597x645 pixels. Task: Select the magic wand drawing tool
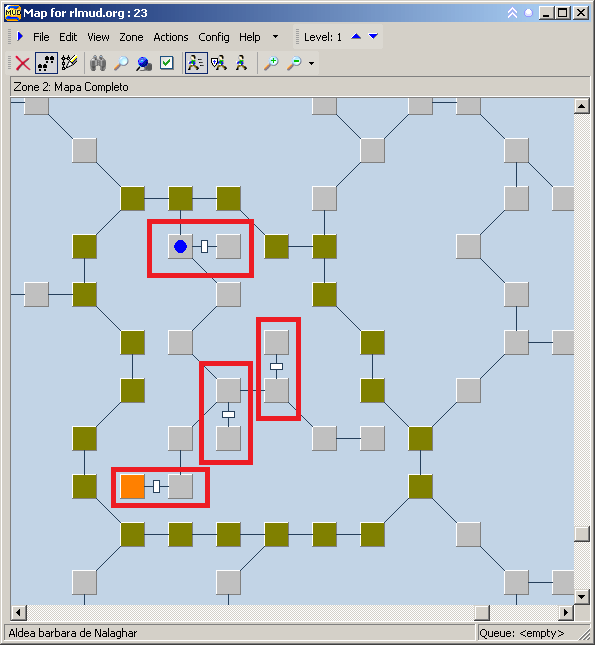69,63
